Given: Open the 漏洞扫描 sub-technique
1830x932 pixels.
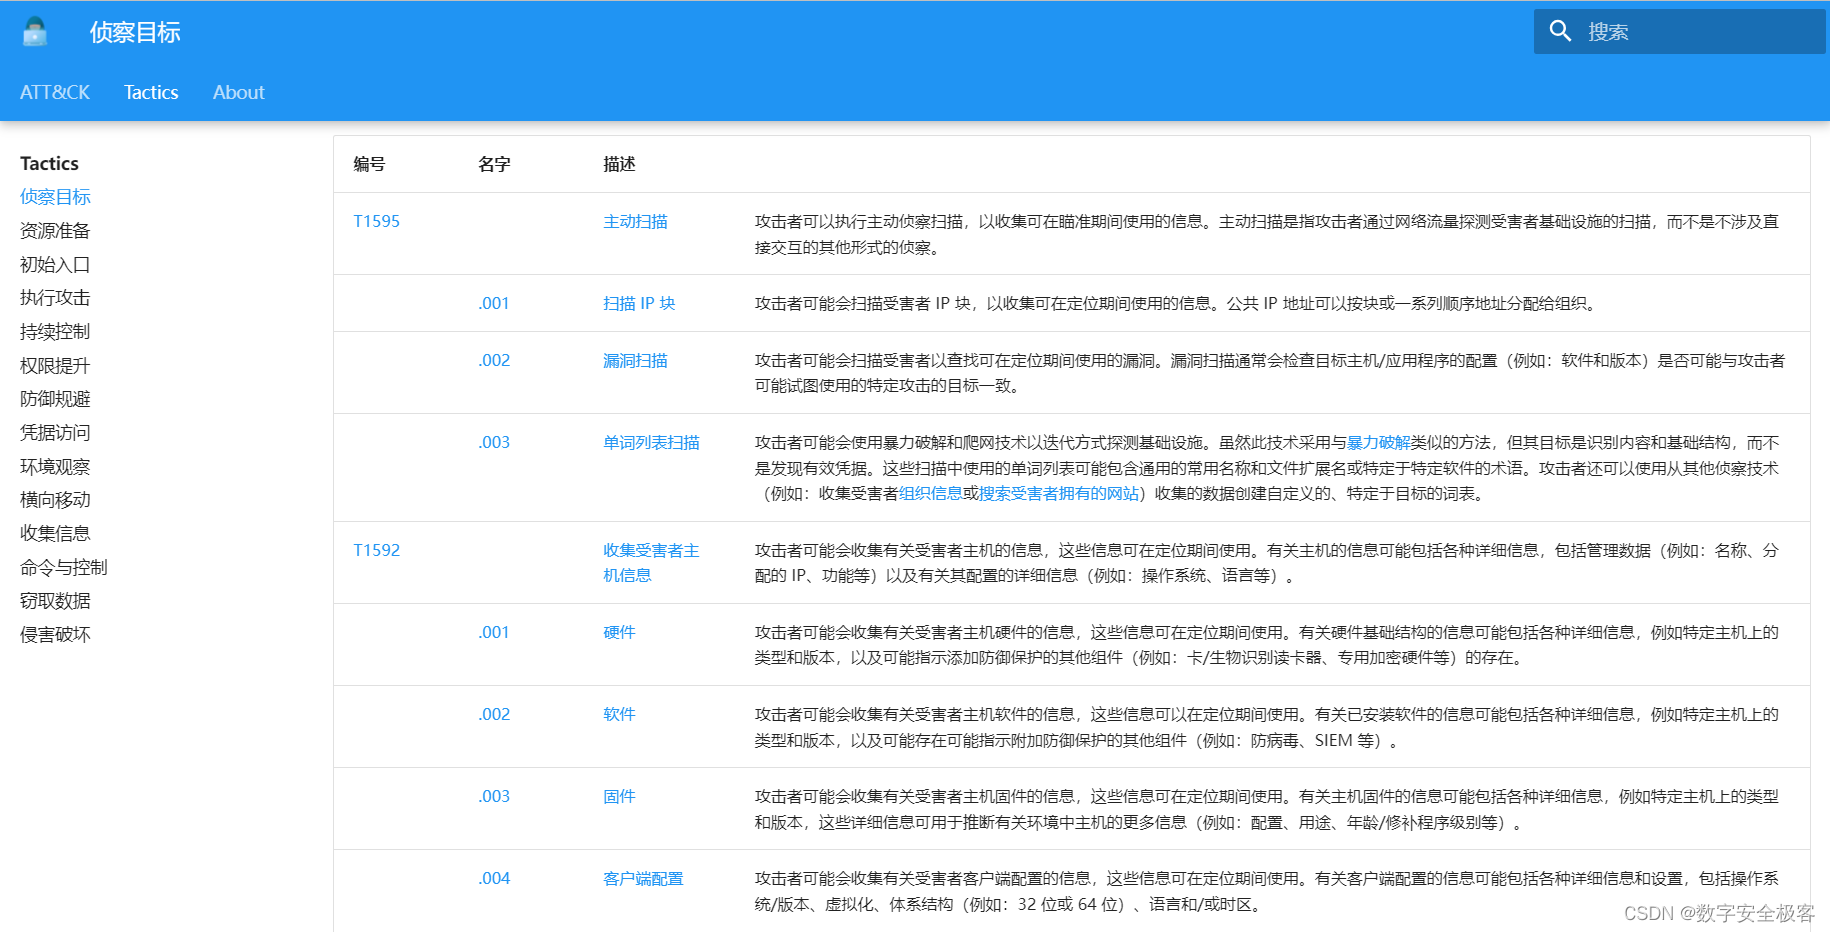Looking at the screenshot, I should pos(636,360).
